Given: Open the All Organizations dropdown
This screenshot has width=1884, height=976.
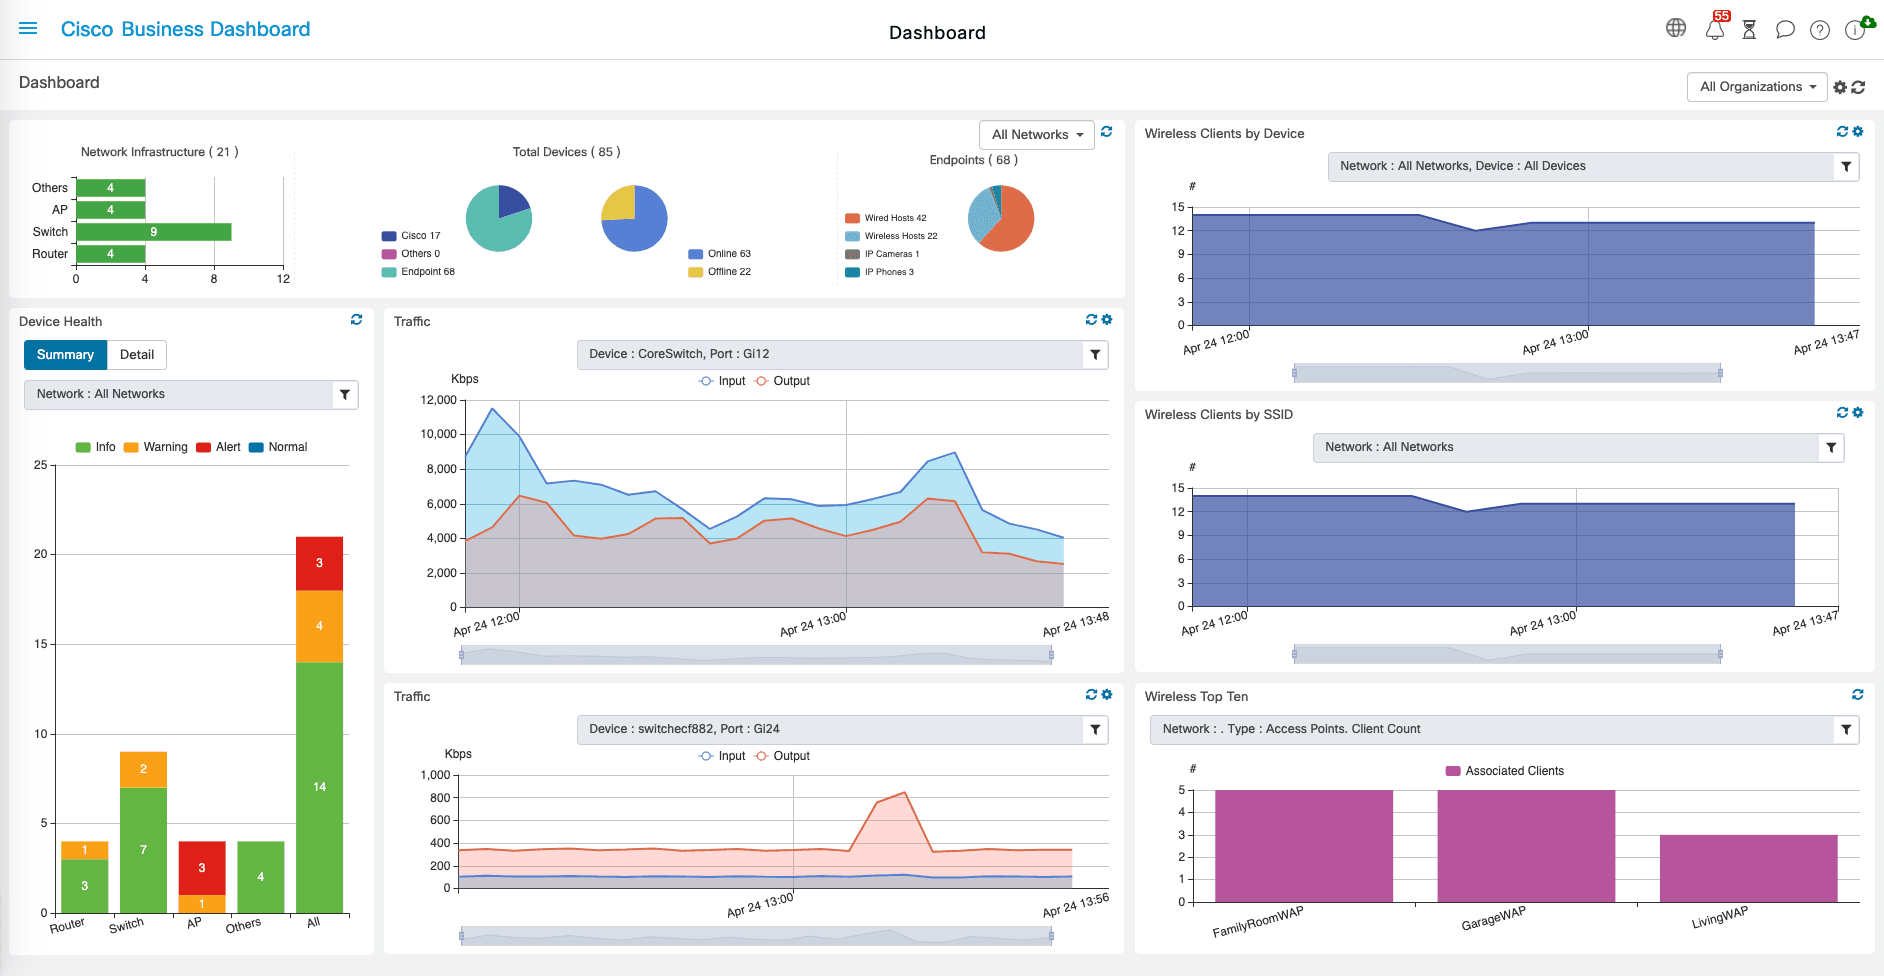Looking at the screenshot, I should pyautogui.click(x=1757, y=87).
